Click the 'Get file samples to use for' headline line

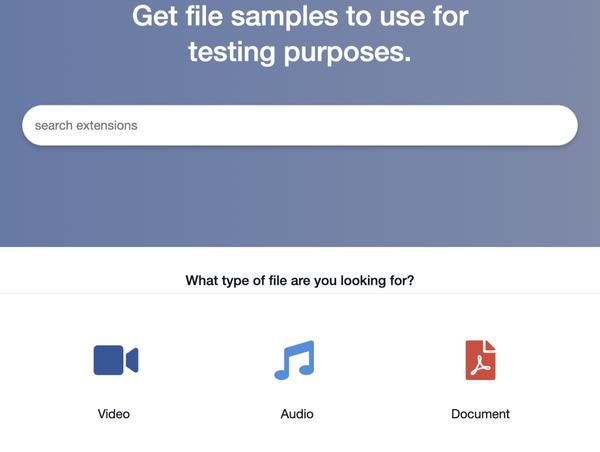[x=300, y=16]
